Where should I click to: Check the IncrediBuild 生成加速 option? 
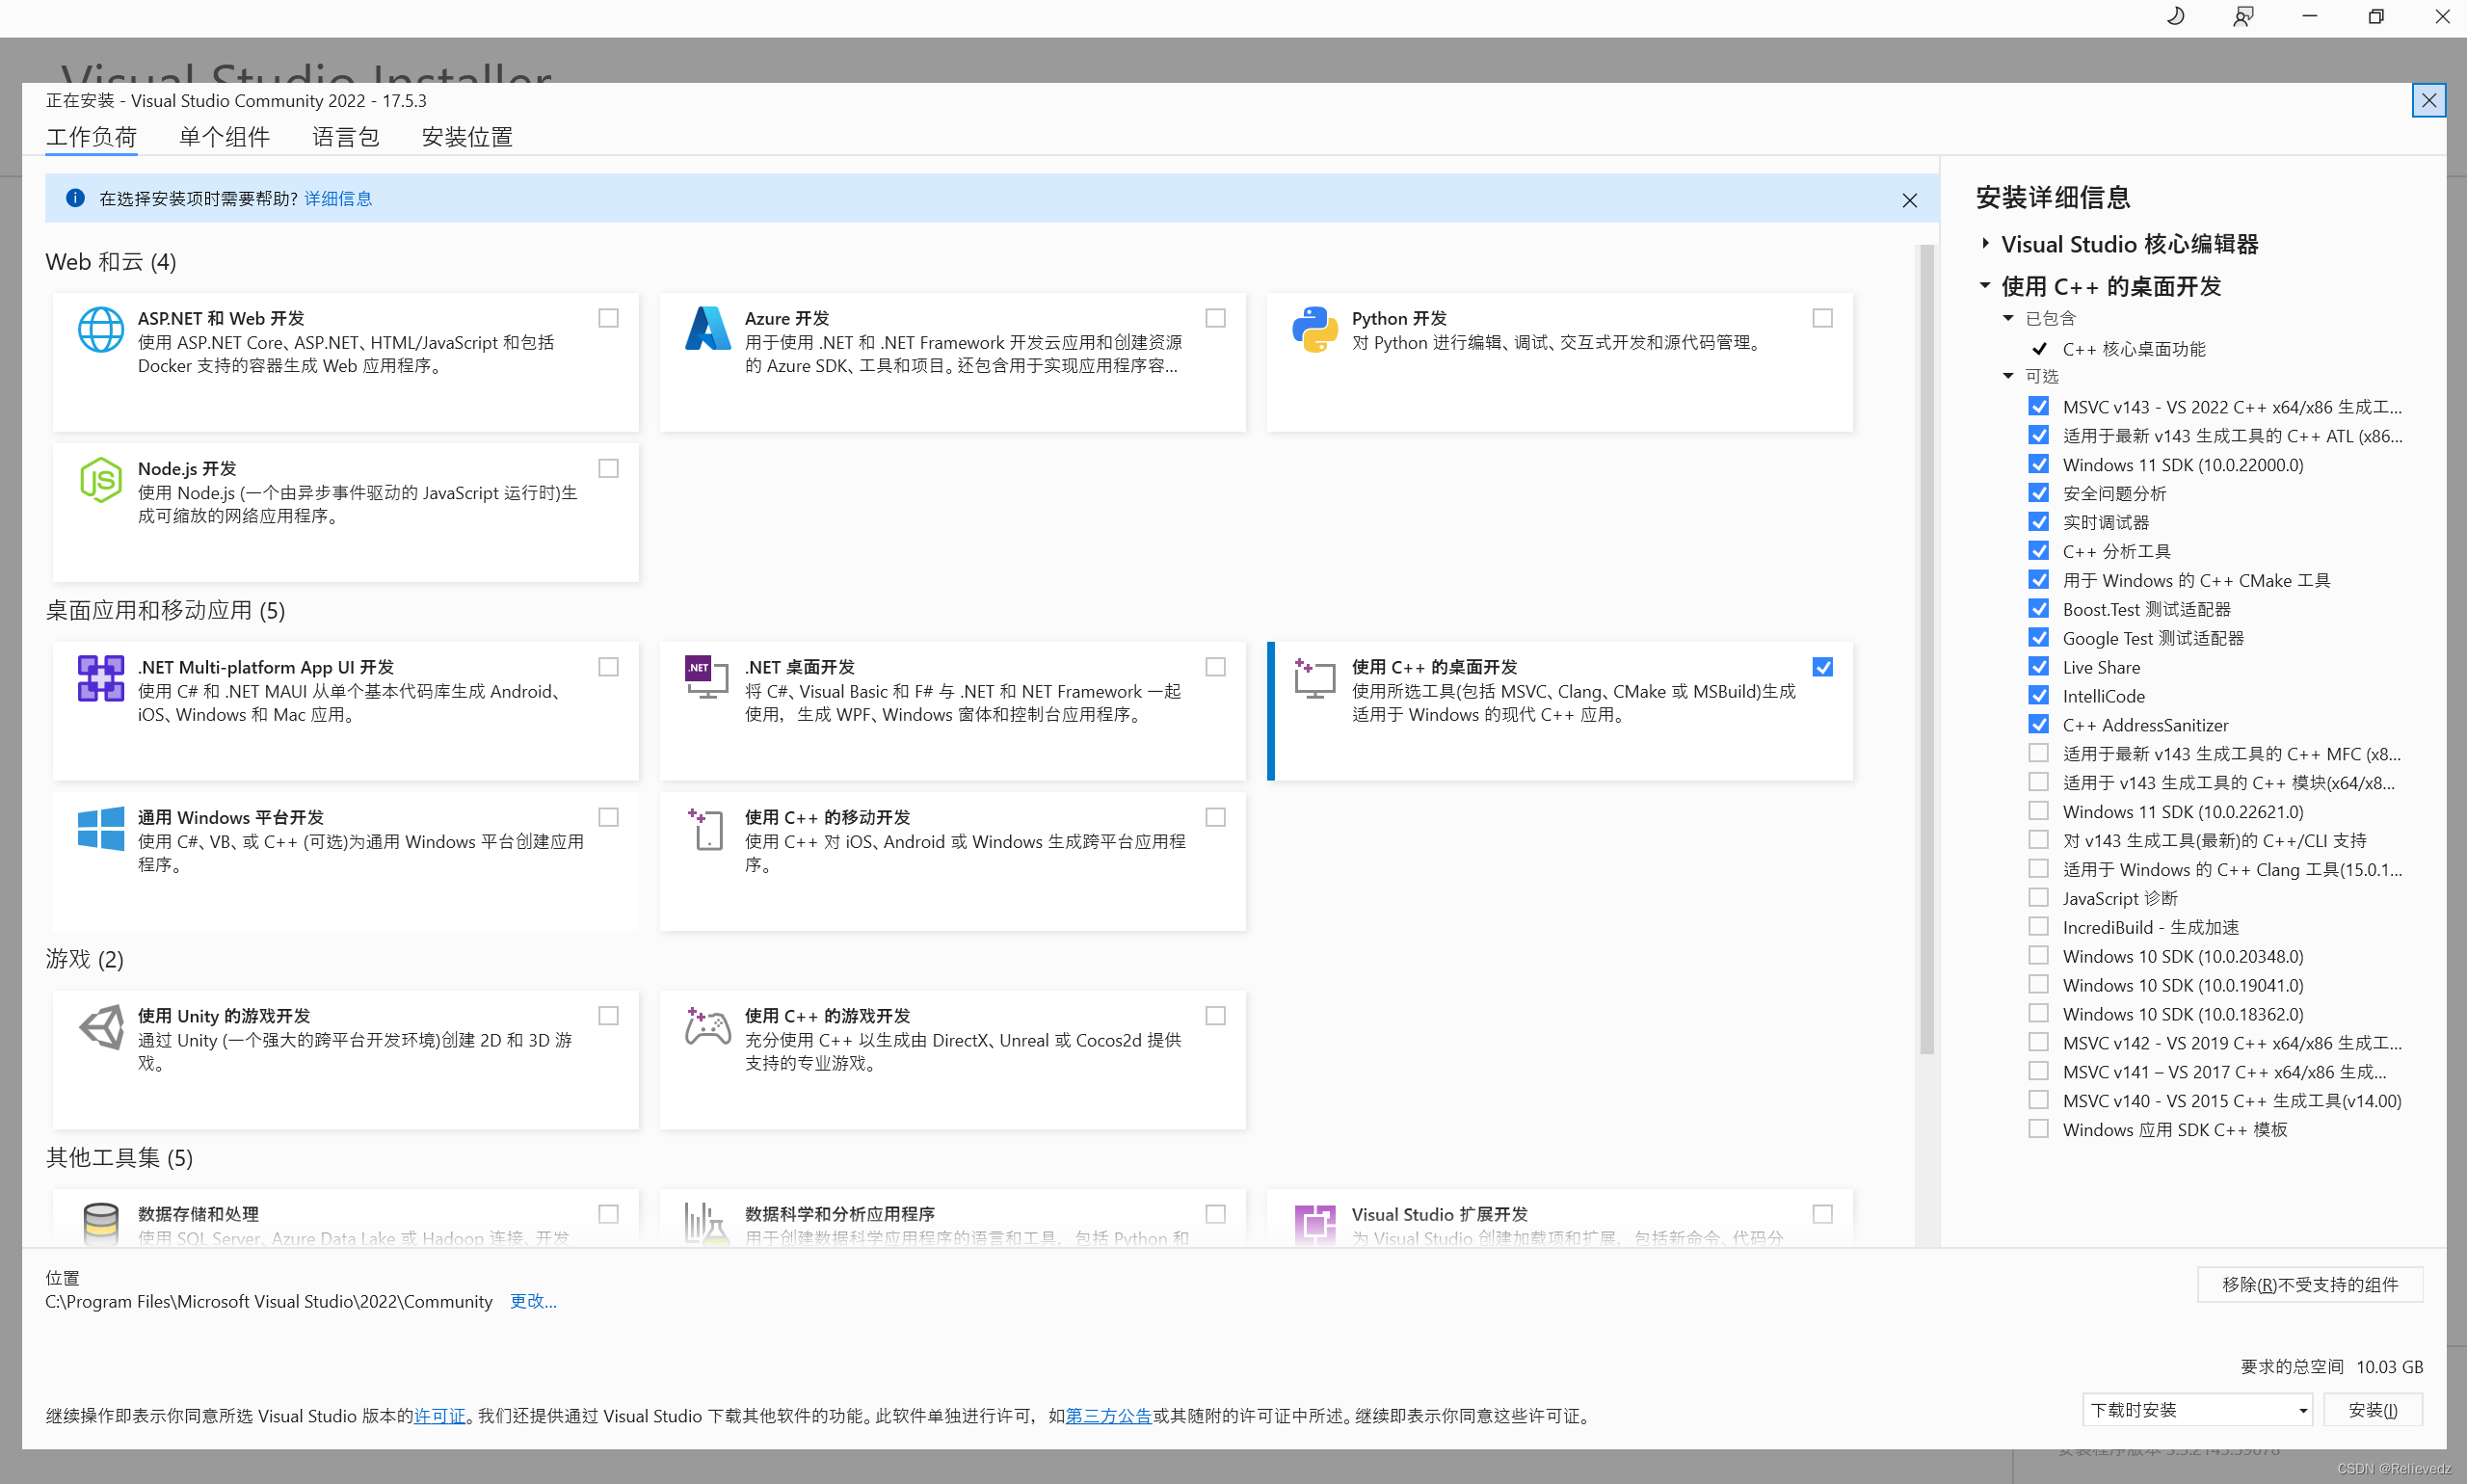click(x=2038, y=926)
